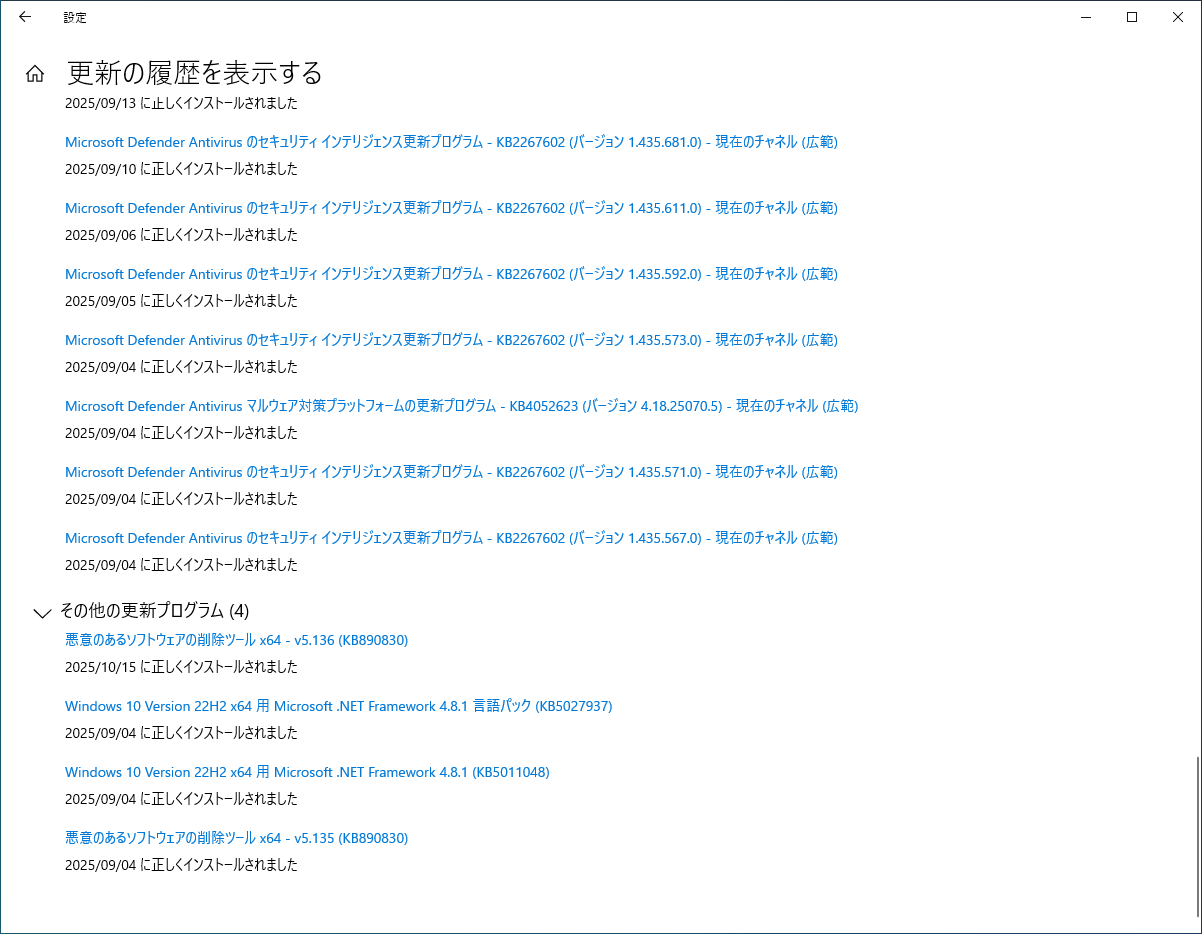Open .NET Framework 4.8.1 KB5011048 link
The height and width of the screenshot is (934, 1202).
tap(307, 772)
